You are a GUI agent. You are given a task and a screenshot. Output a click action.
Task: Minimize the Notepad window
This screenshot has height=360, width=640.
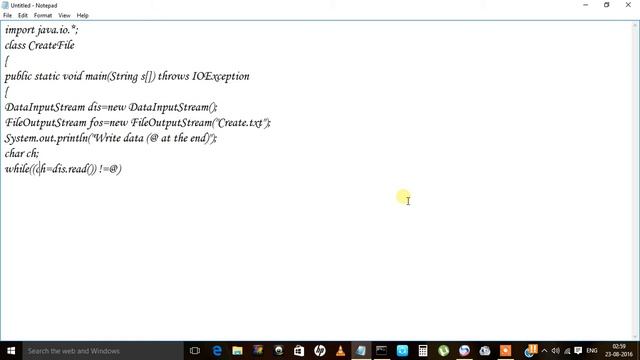pyautogui.click(x=586, y=5)
